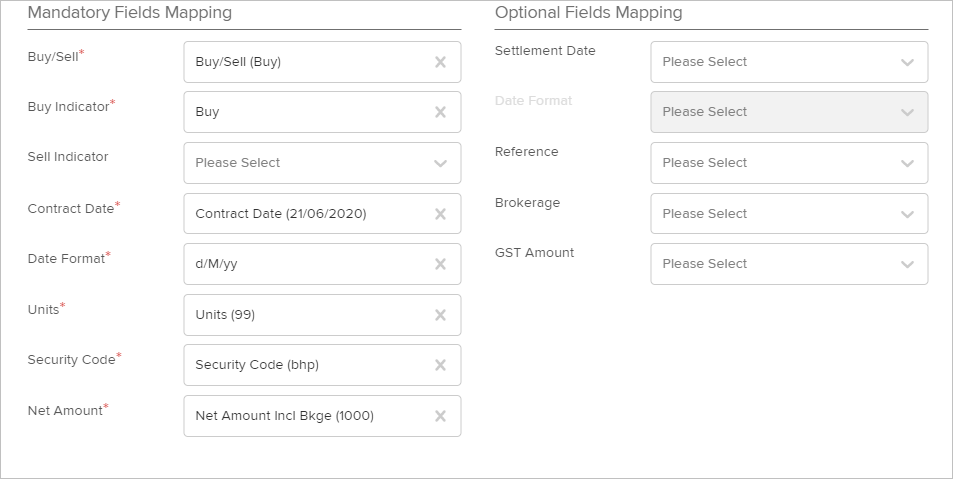This screenshot has height=479, width=953.
Task: Expand the Brokerage dropdown
Action: click(x=789, y=213)
